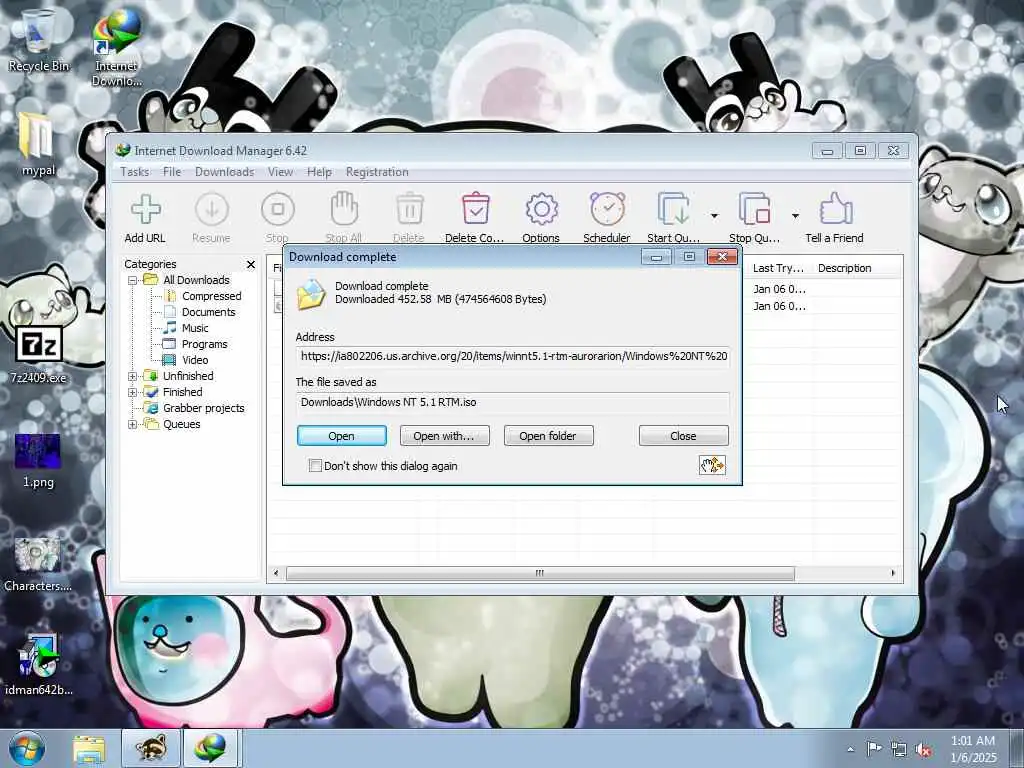Open the View menu

point(280,172)
